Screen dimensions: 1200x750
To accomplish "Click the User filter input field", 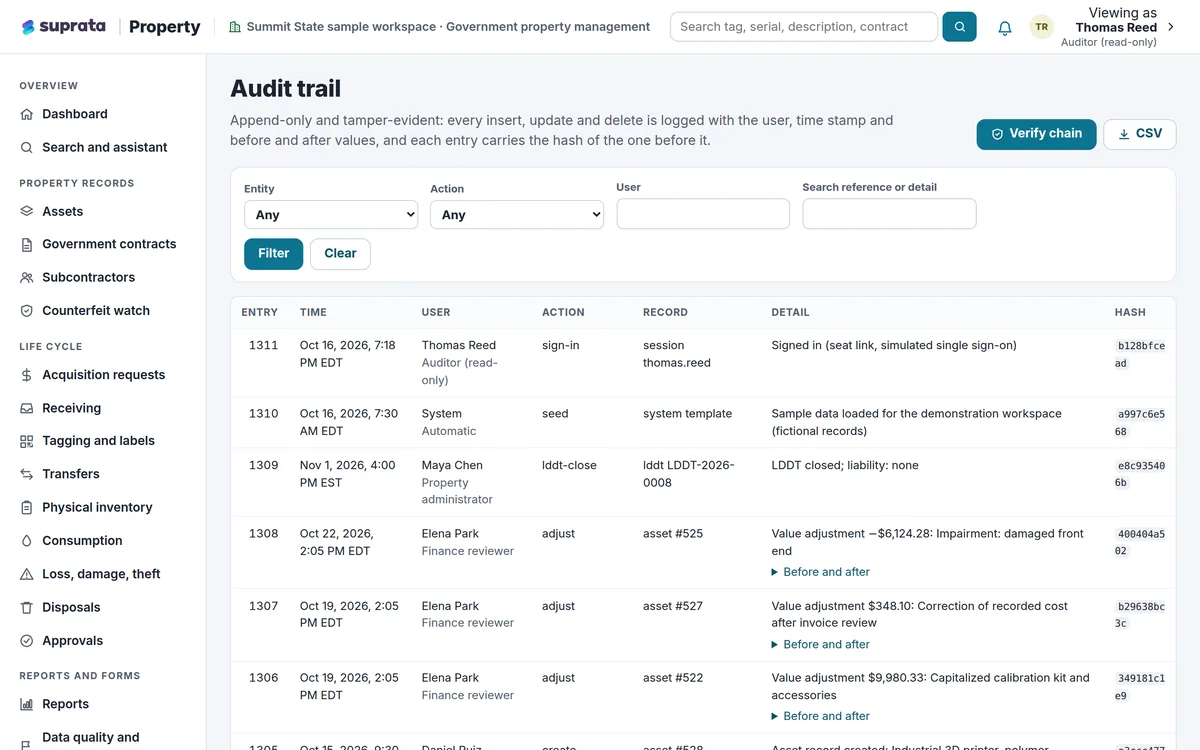I will [703, 213].
